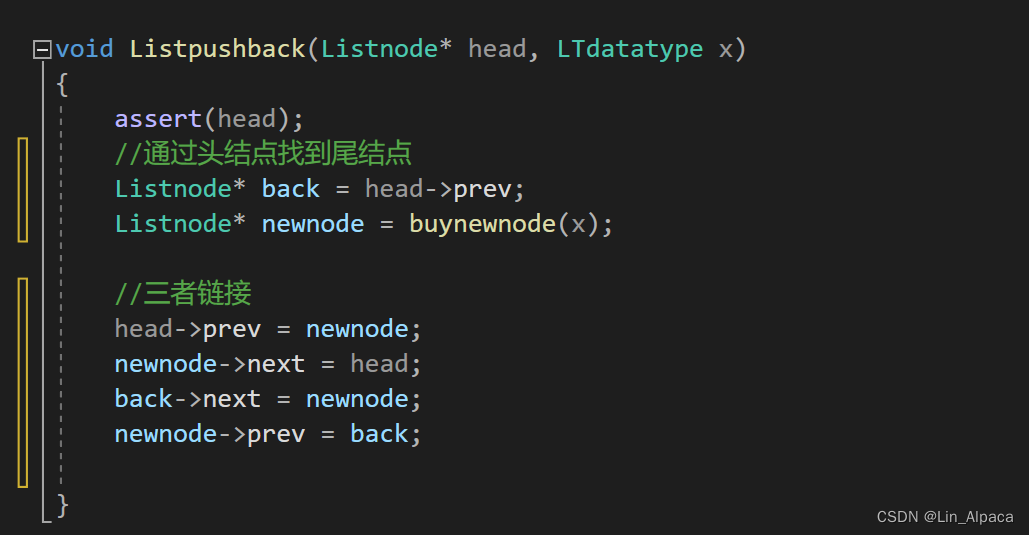Click the upper yellow change marker in margin
Screen dimensions: 1029x535
(23, 190)
